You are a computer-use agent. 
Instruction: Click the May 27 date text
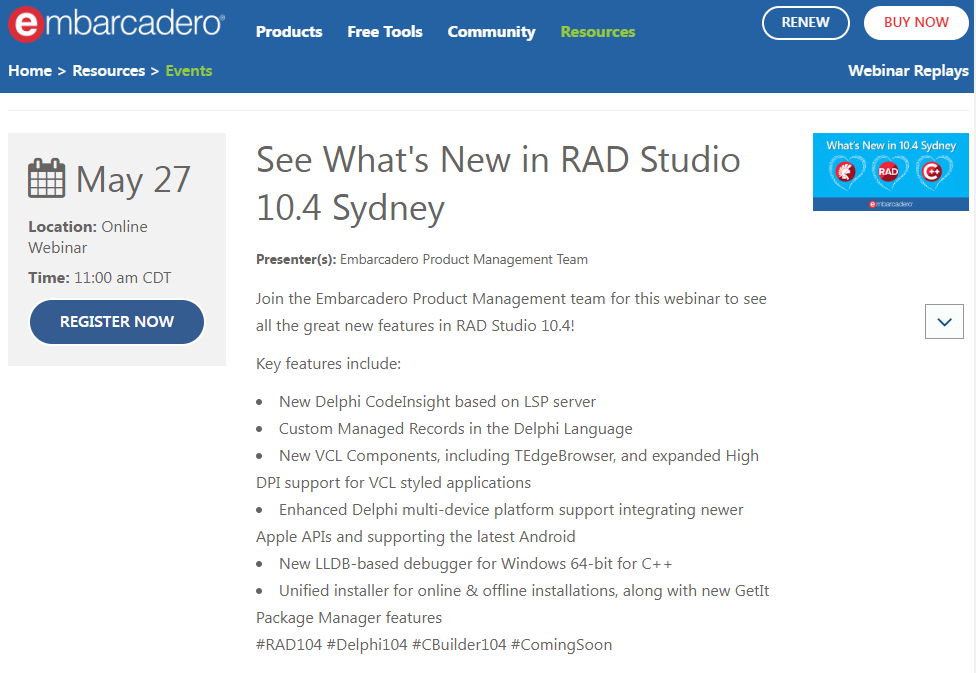click(x=133, y=179)
